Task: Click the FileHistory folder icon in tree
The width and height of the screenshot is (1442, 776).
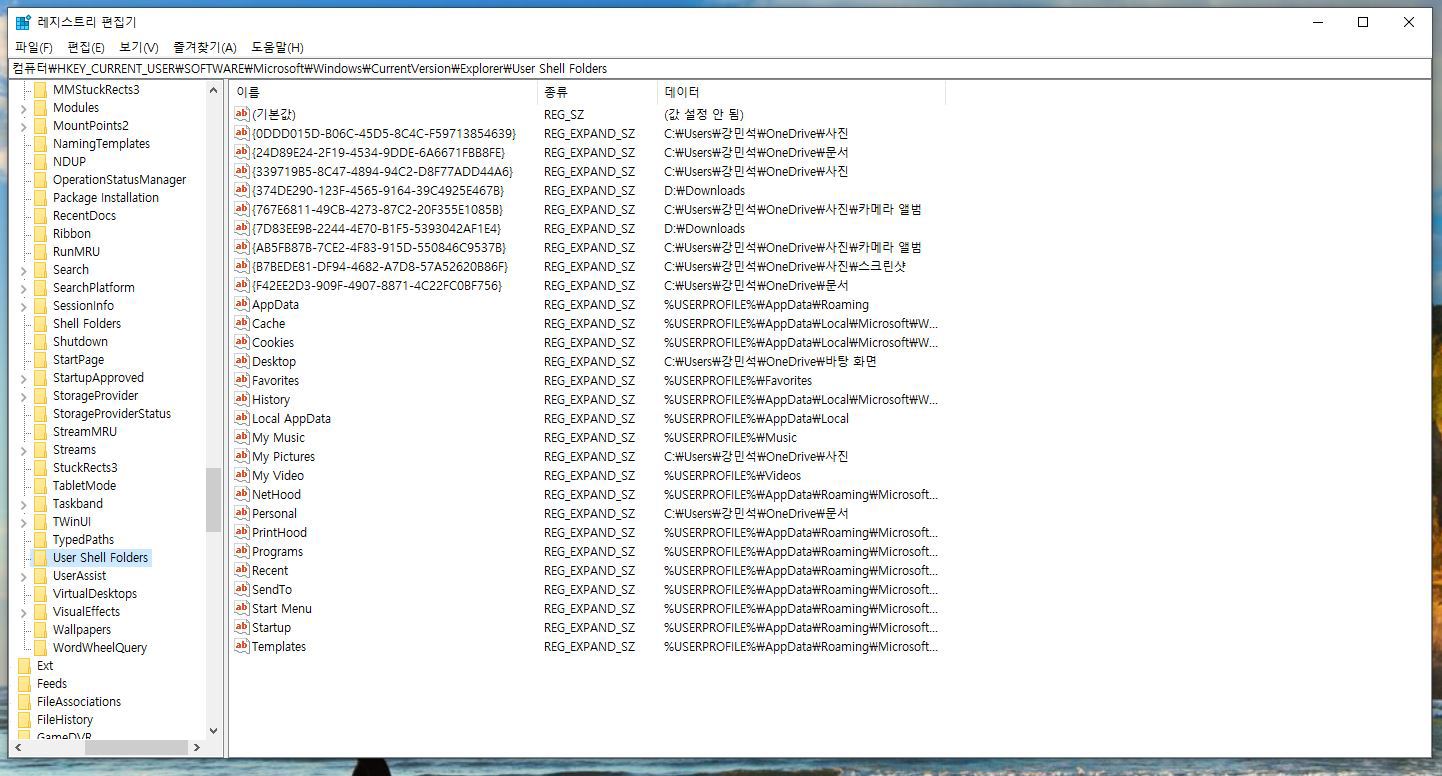Action: pyautogui.click(x=24, y=719)
